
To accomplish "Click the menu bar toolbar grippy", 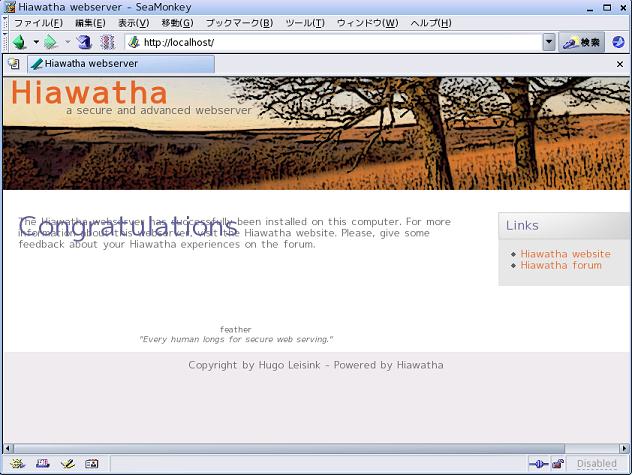I will click(x=5, y=23).
